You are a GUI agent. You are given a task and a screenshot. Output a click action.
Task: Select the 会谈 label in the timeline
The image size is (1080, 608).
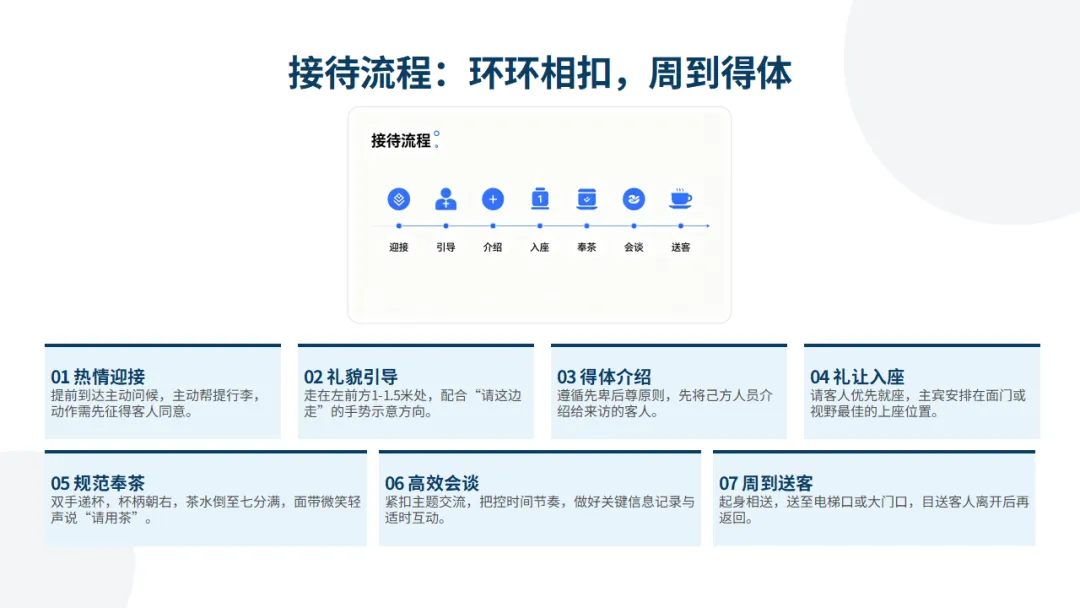tap(634, 247)
